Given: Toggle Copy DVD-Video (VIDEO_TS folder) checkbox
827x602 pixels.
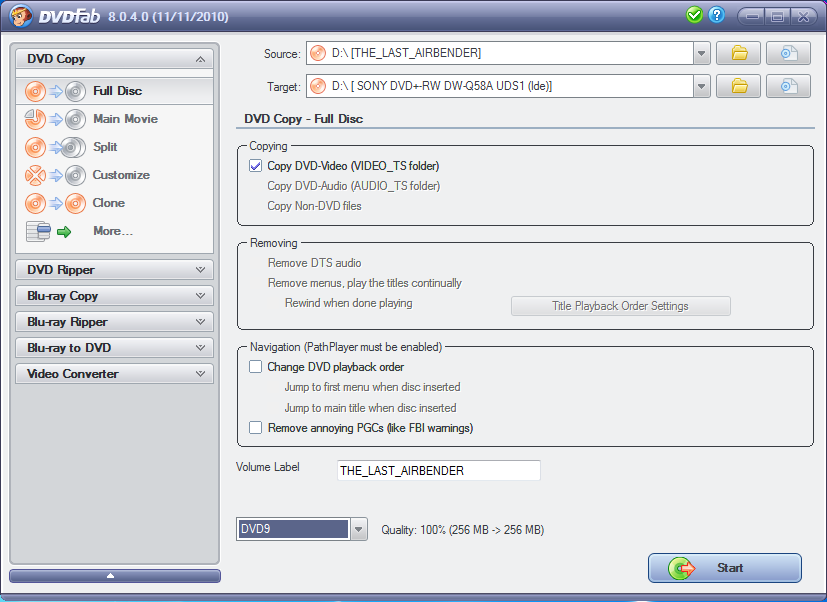Looking at the screenshot, I should (x=255, y=166).
